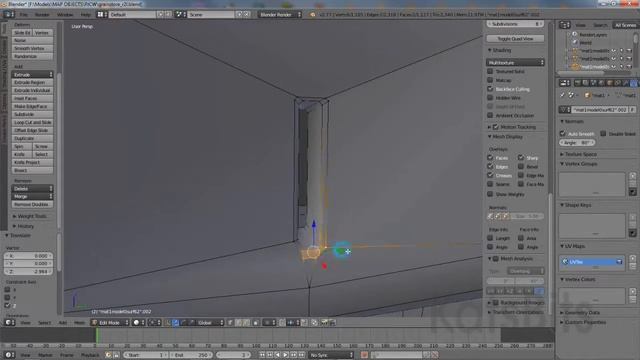Enable the Matcap checkbox
This screenshot has height=360, width=640.
point(490,80)
